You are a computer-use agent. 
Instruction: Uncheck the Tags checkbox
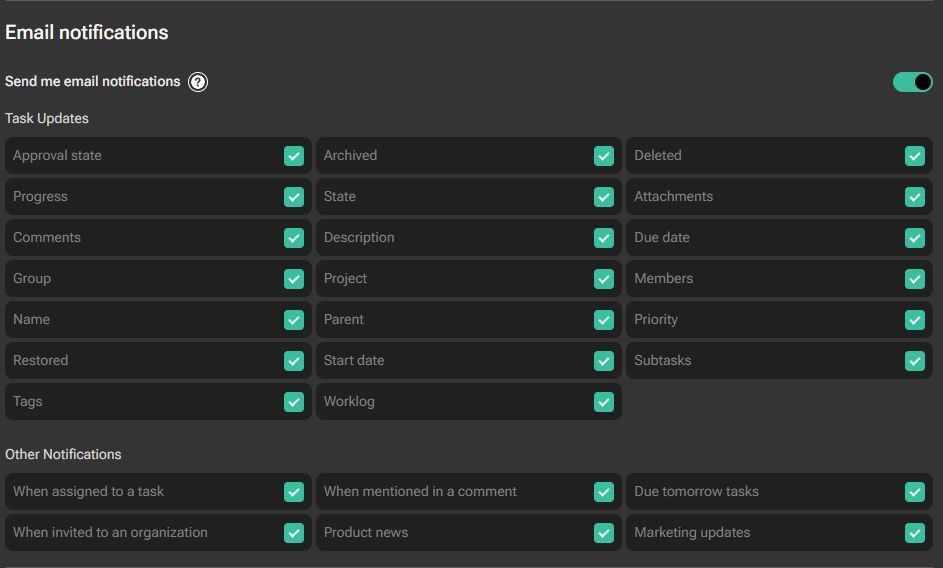click(x=294, y=402)
